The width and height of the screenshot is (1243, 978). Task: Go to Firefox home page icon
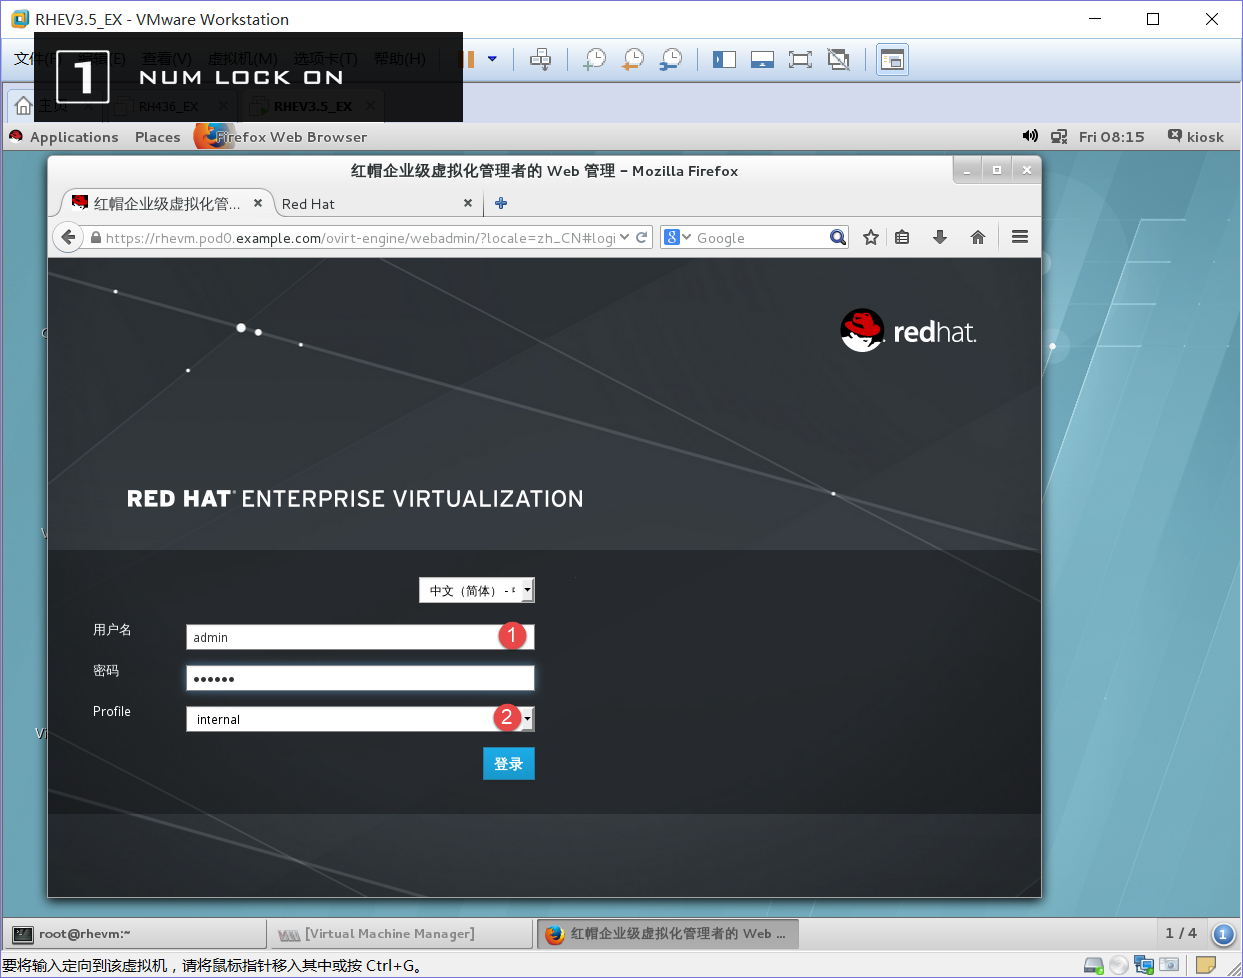[x=978, y=237]
